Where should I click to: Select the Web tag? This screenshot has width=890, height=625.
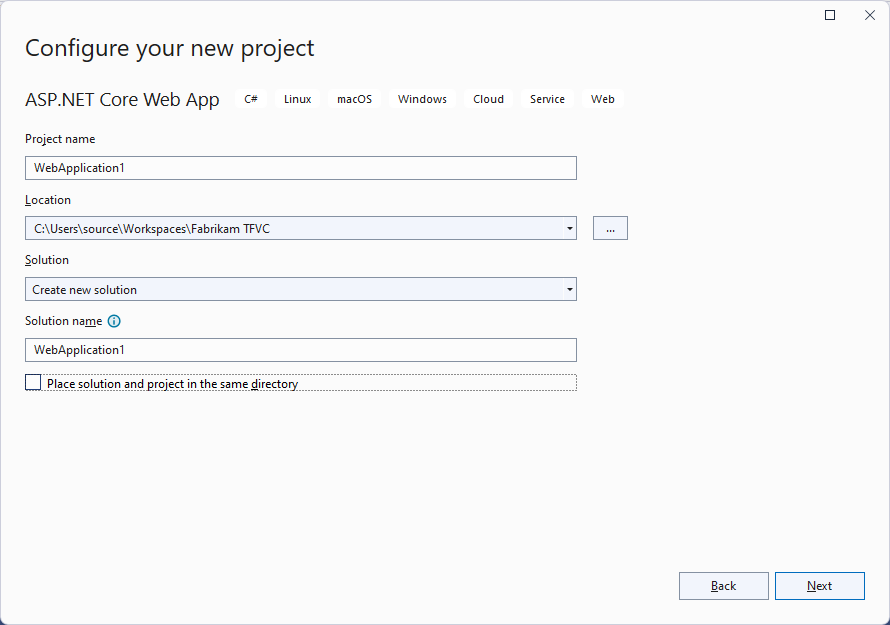click(x=602, y=99)
